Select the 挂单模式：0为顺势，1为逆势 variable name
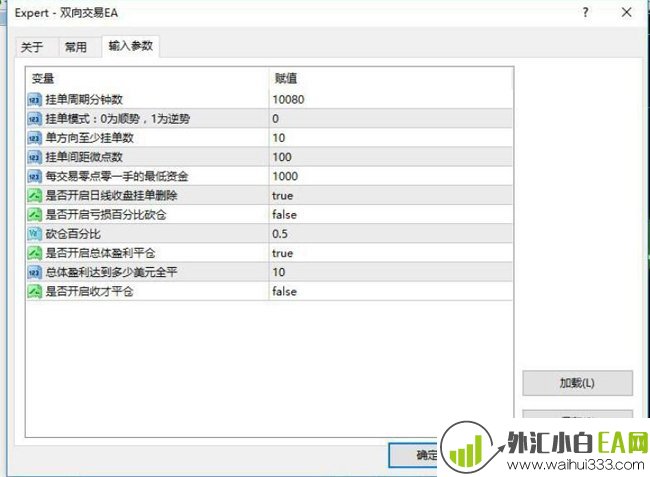The width and height of the screenshot is (650, 477). point(118,119)
